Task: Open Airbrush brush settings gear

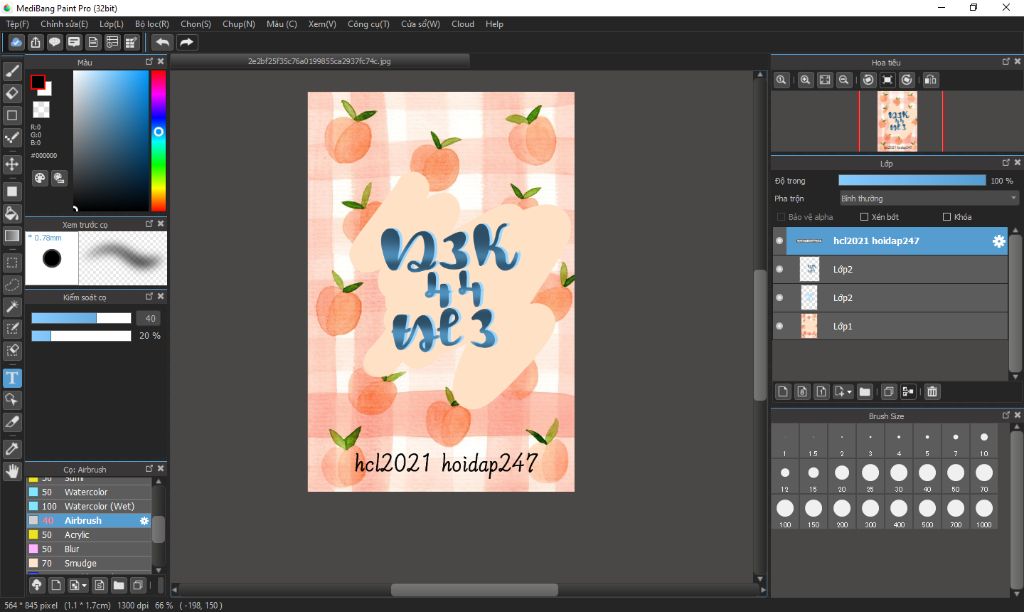Action: tap(144, 521)
